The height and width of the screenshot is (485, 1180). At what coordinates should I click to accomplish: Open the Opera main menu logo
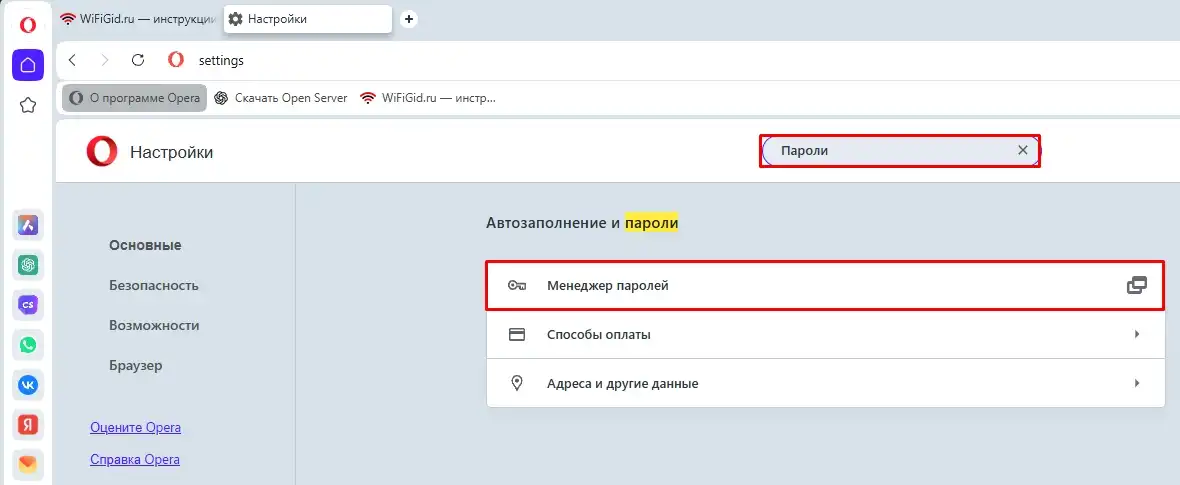pos(28,25)
